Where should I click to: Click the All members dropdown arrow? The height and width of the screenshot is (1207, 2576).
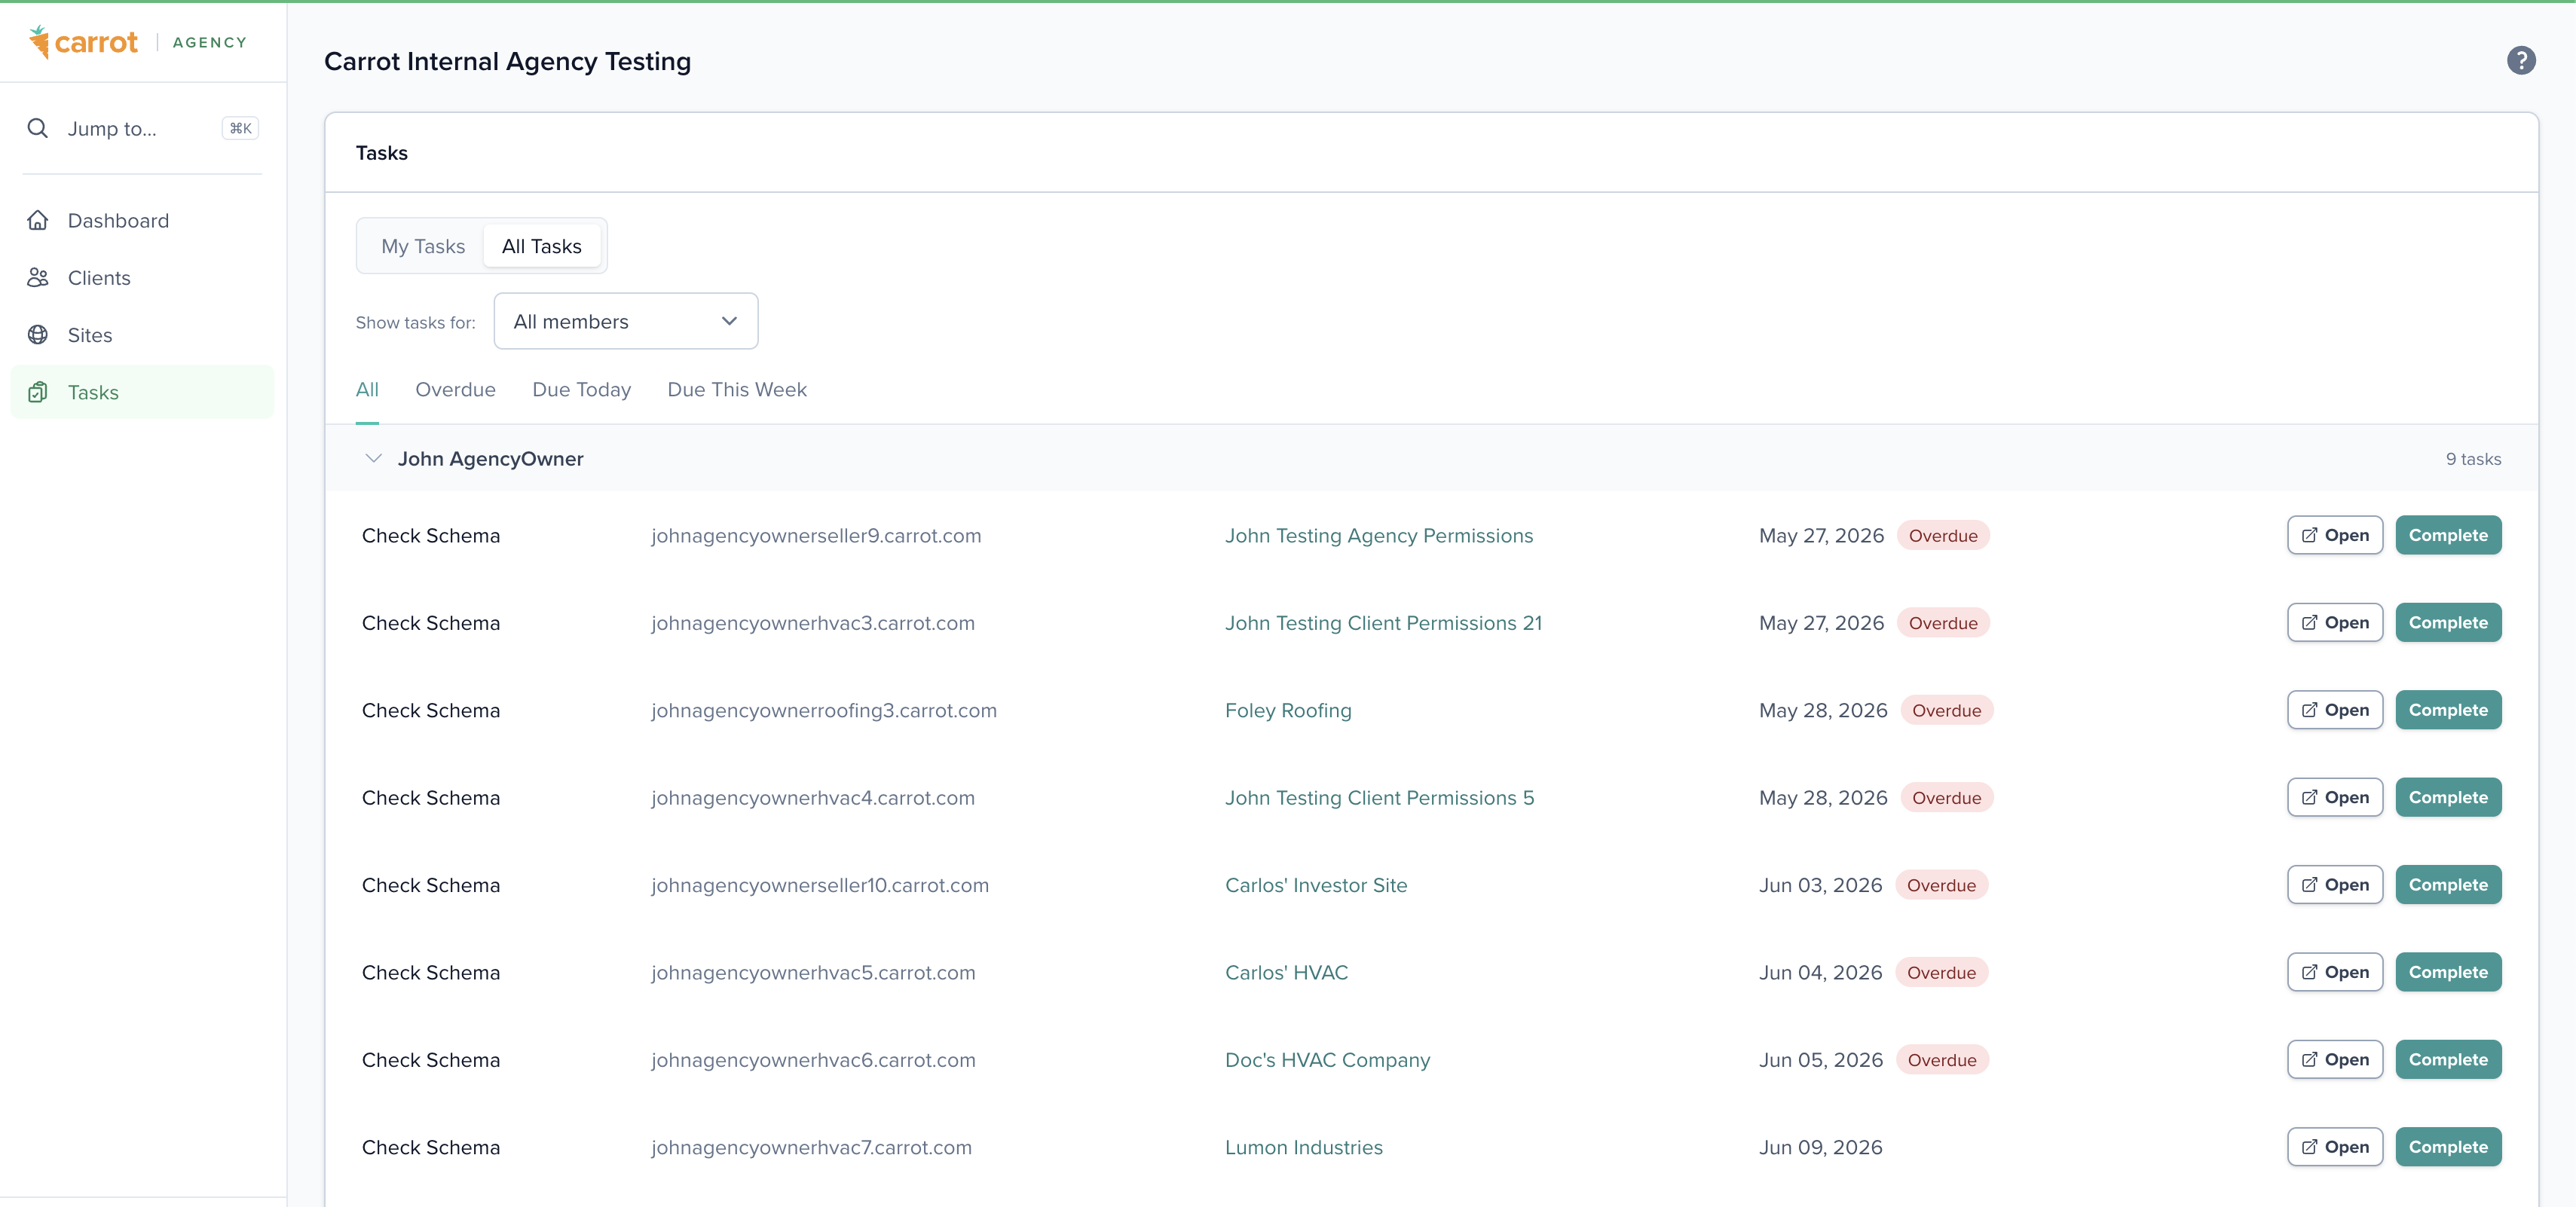(729, 321)
